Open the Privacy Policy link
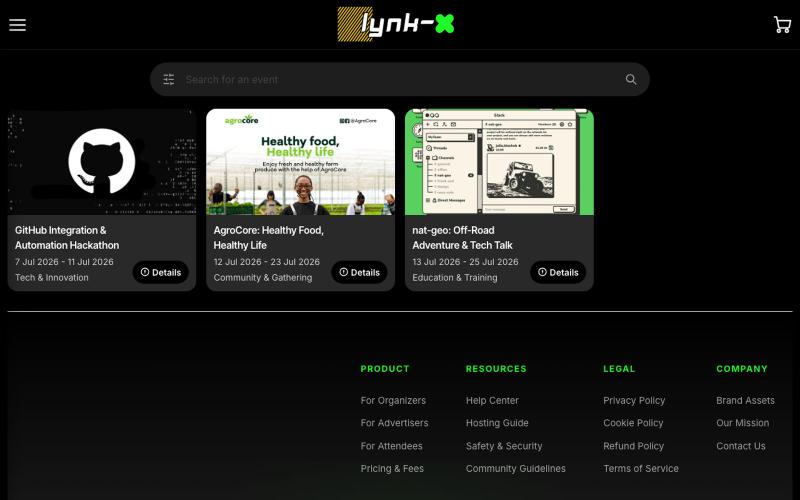The height and width of the screenshot is (500, 800). 634,401
